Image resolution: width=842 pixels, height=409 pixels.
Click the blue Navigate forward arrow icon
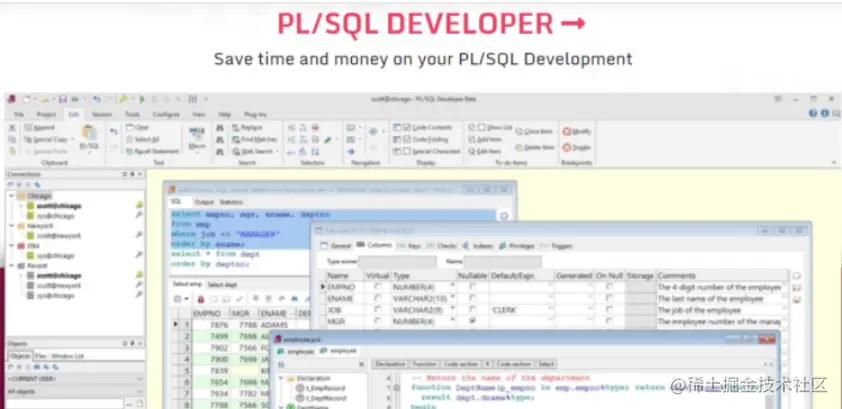(x=351, y=152)
